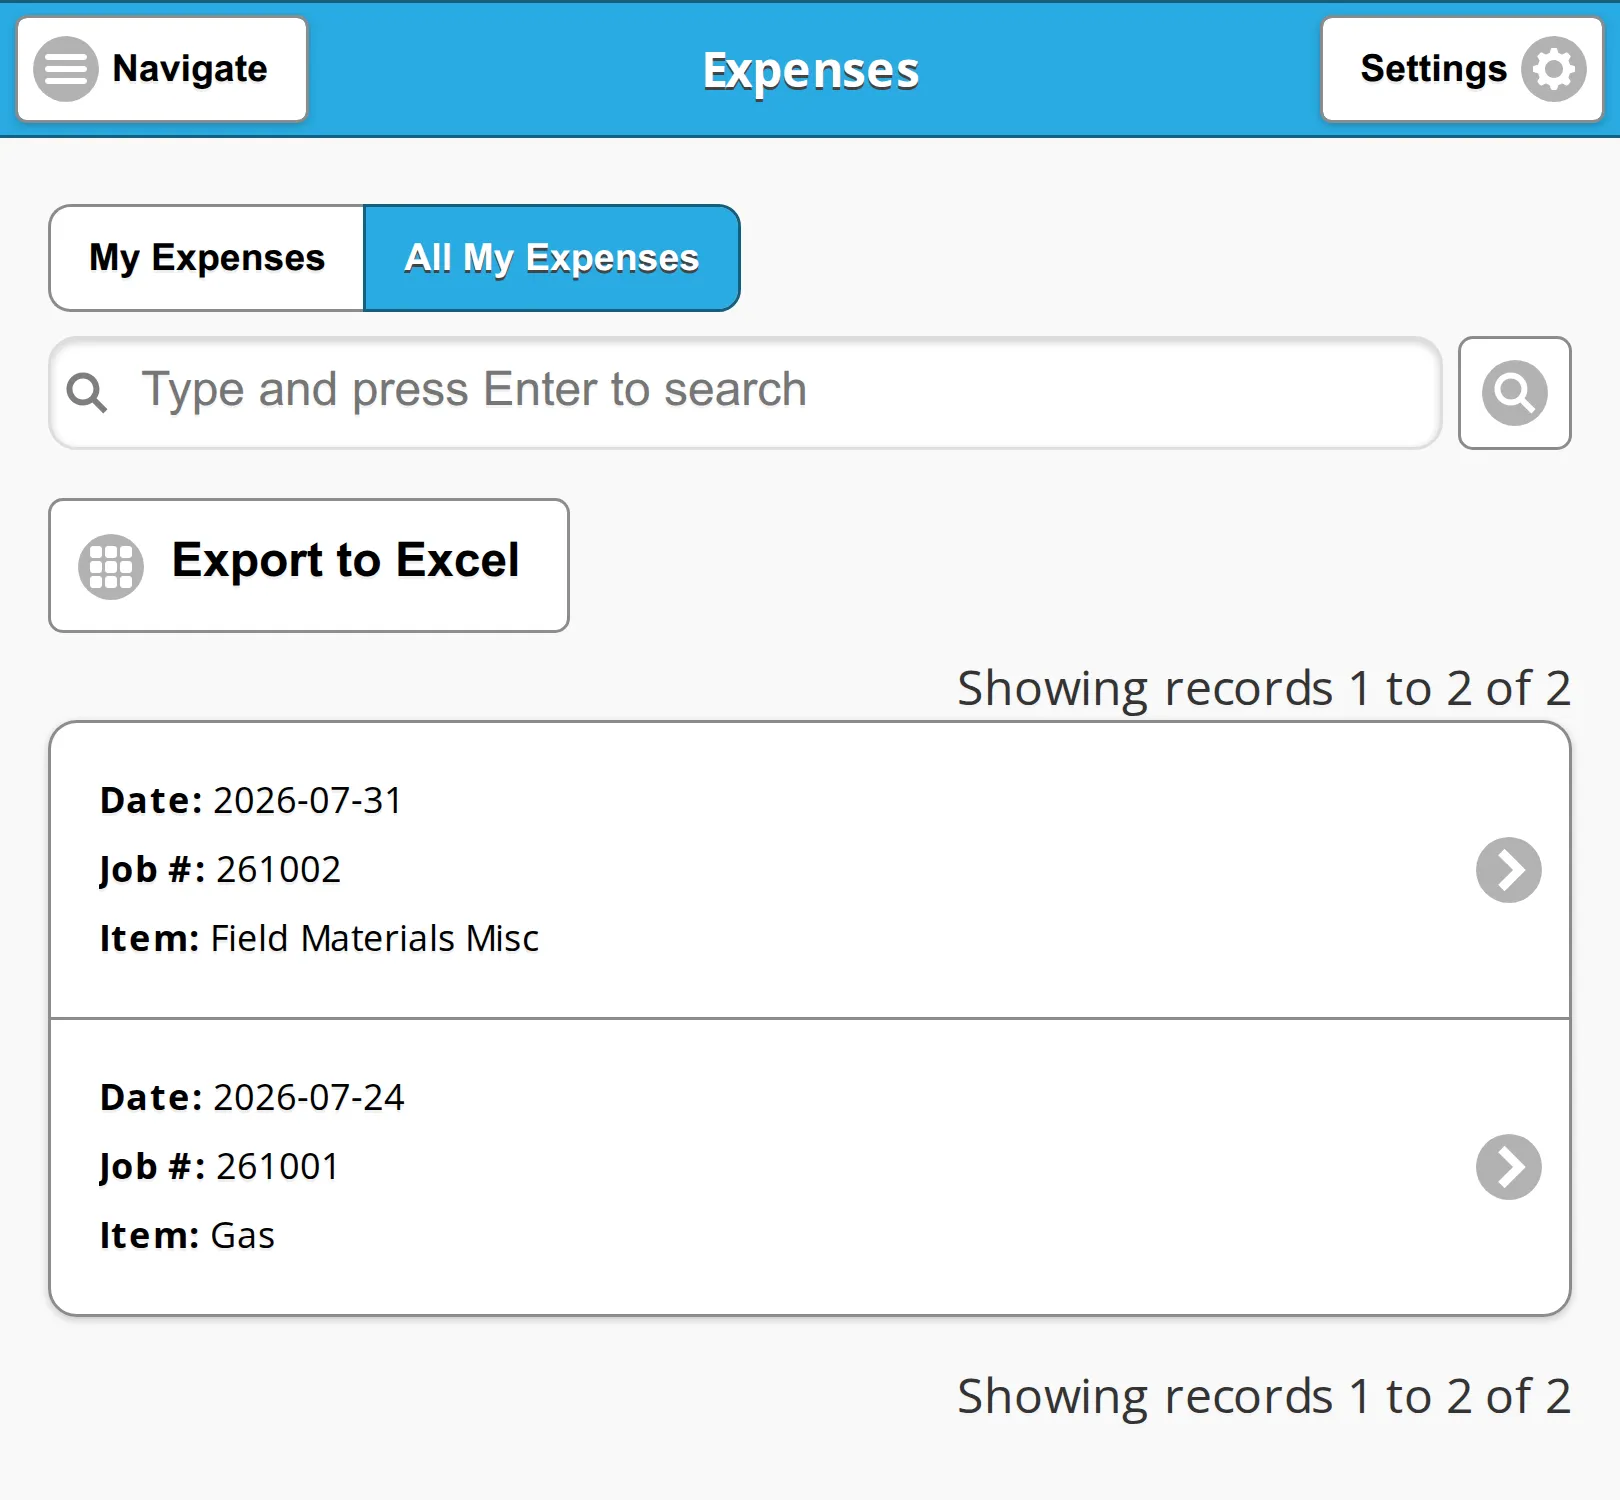This screenshot has height=1500, width=1620.
Task: Click the top Showing records count text
Action: (1264, 689)
